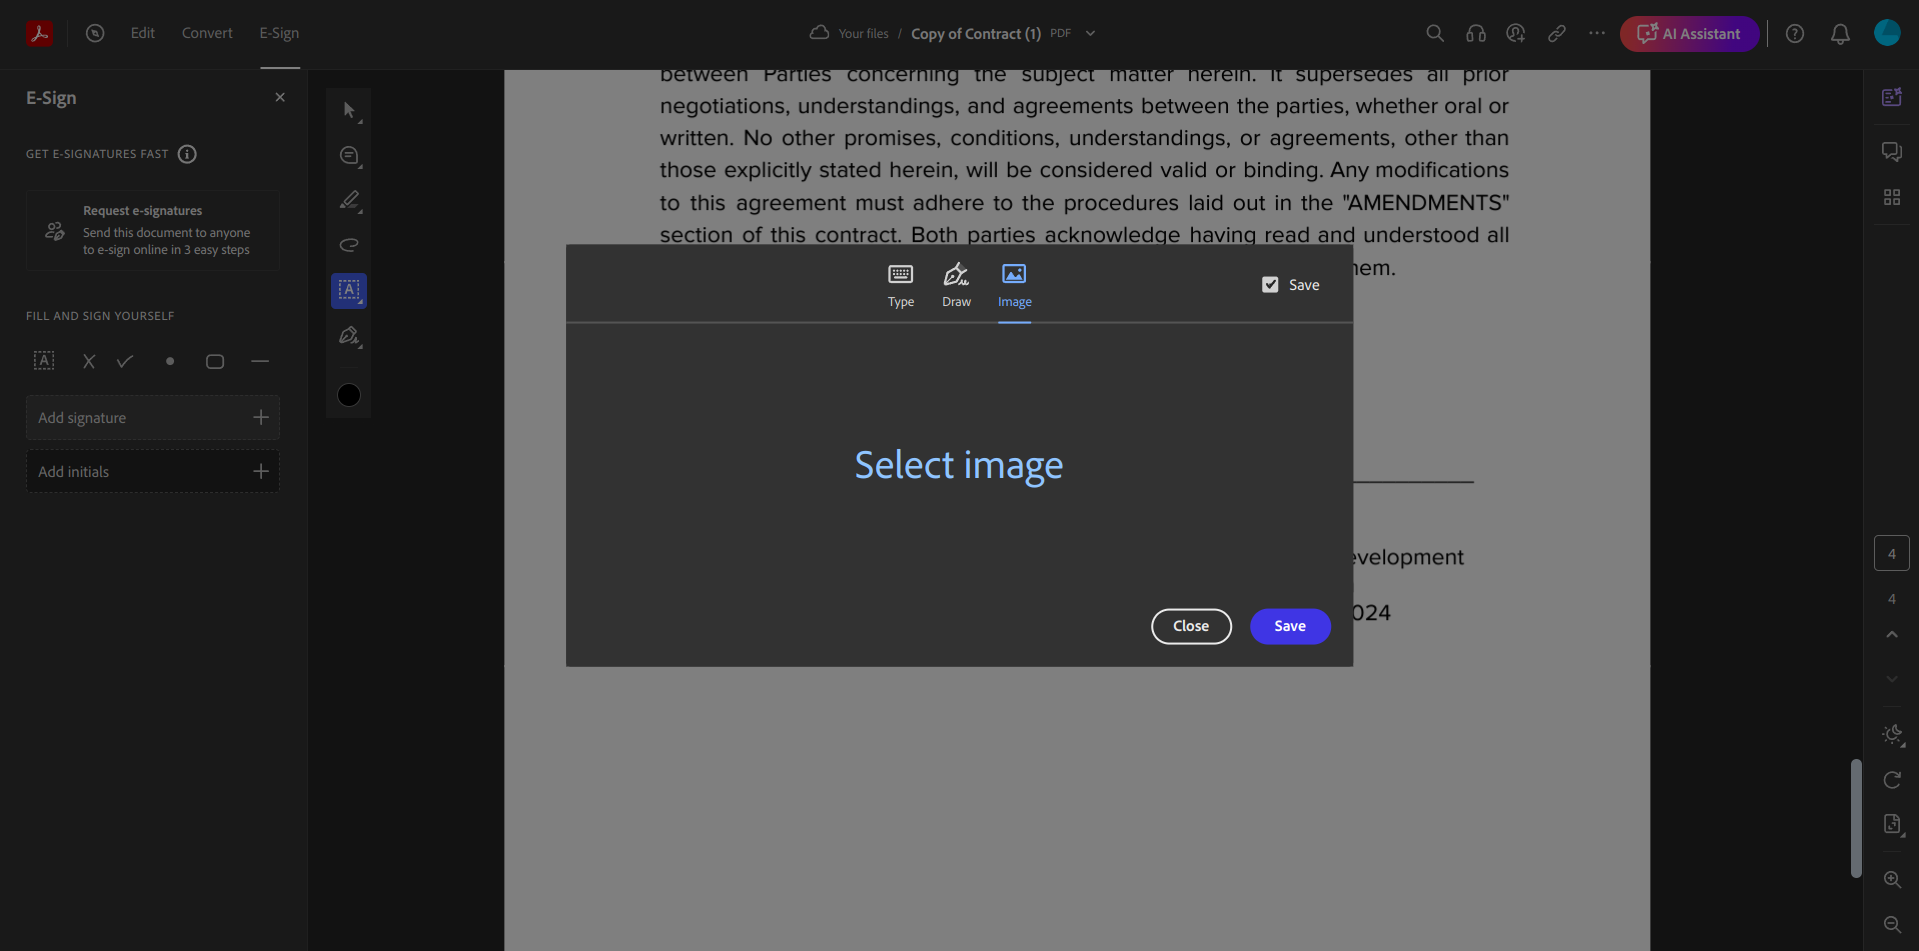1919x951 pixels.
Task: Click the blue Save button
Action: [1290, 626]
